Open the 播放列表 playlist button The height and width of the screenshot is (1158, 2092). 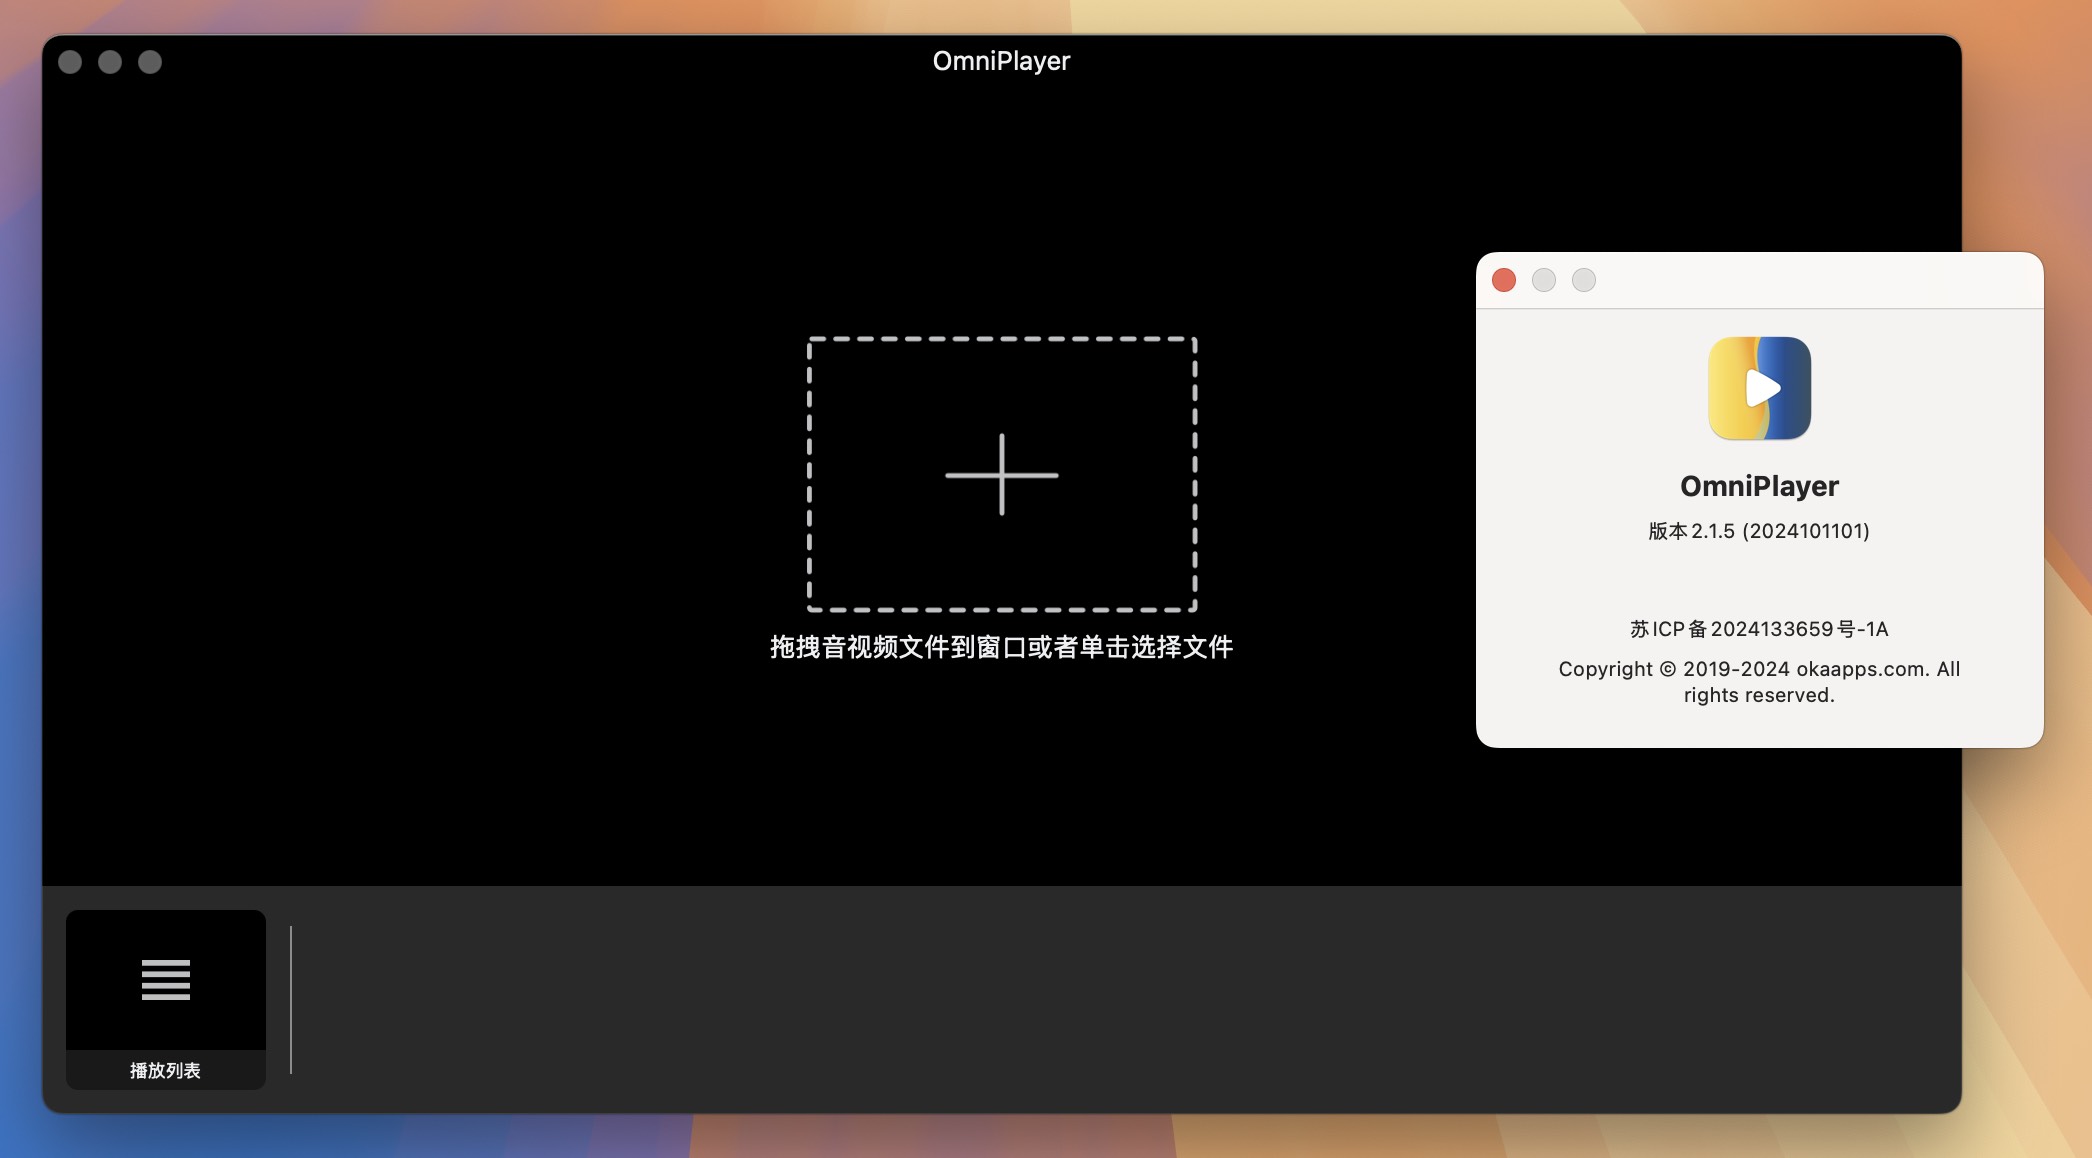[x=166, y=999]
